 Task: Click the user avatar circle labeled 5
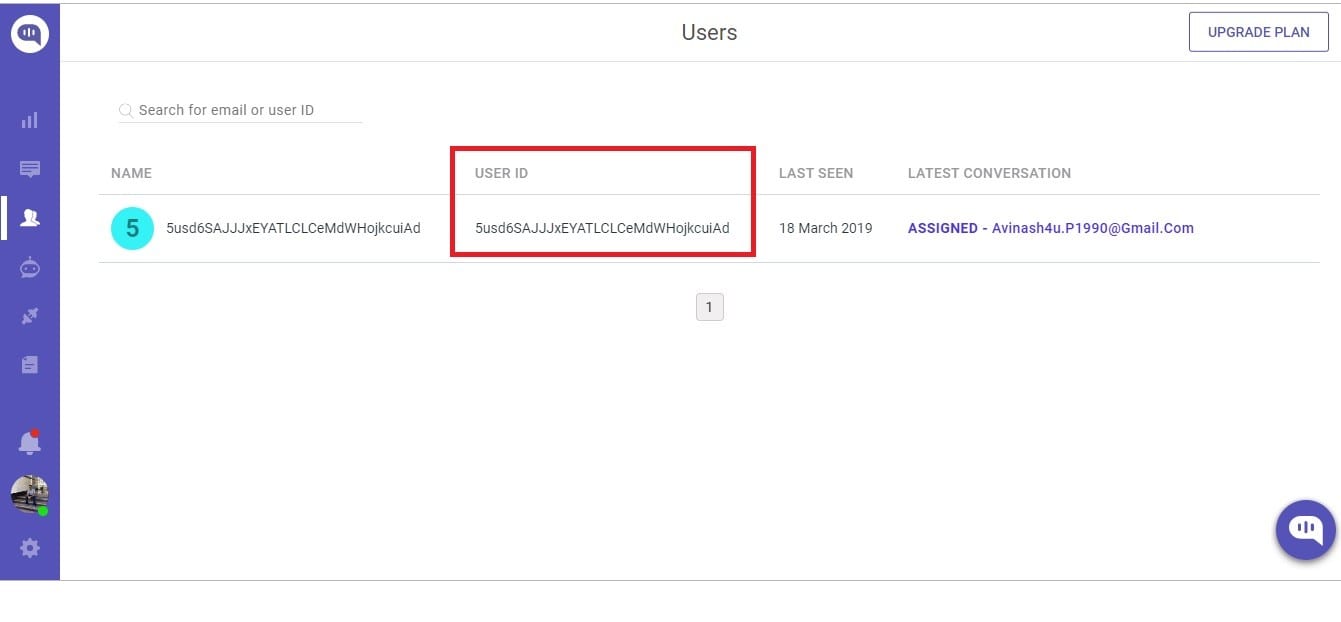pyautogui.click(x=132, y=229)
